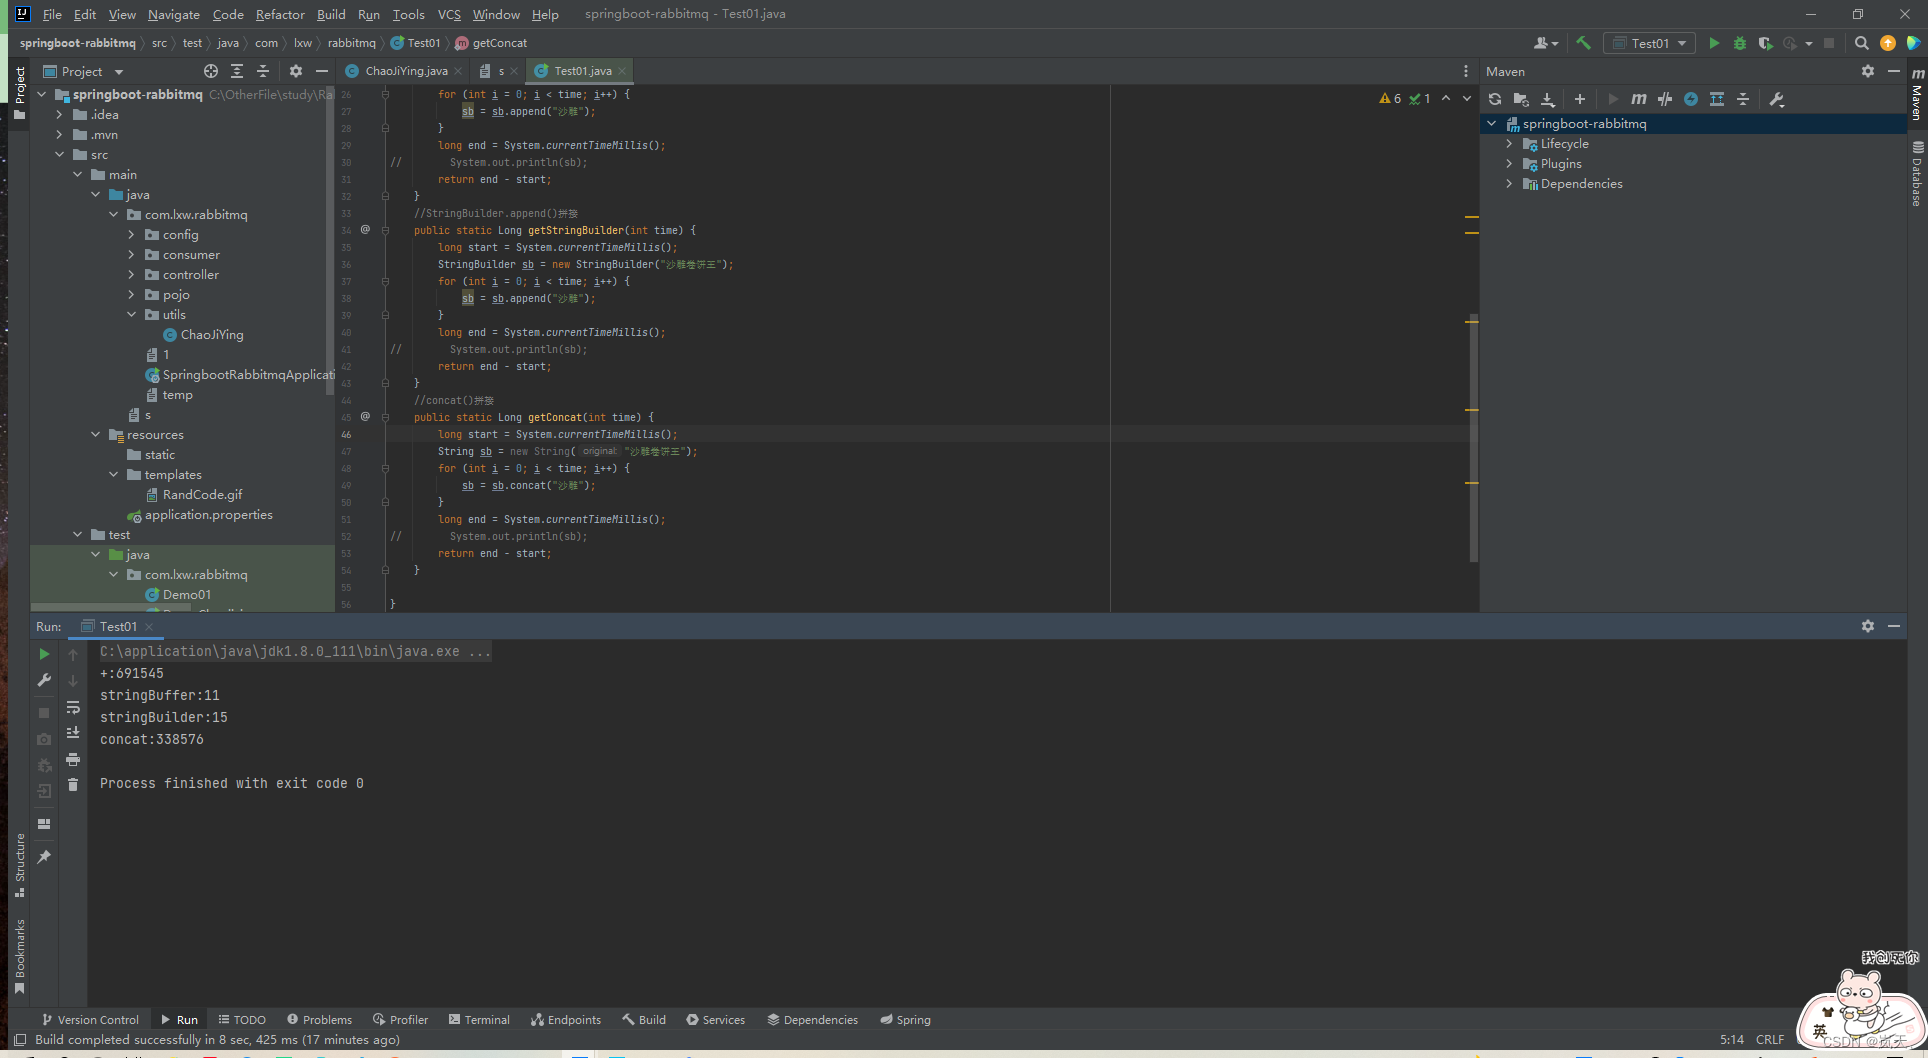Open the Profiler tool window
Image resolution: width=1928 pixels, height=1058 pixels.
tap(400, 1019)
